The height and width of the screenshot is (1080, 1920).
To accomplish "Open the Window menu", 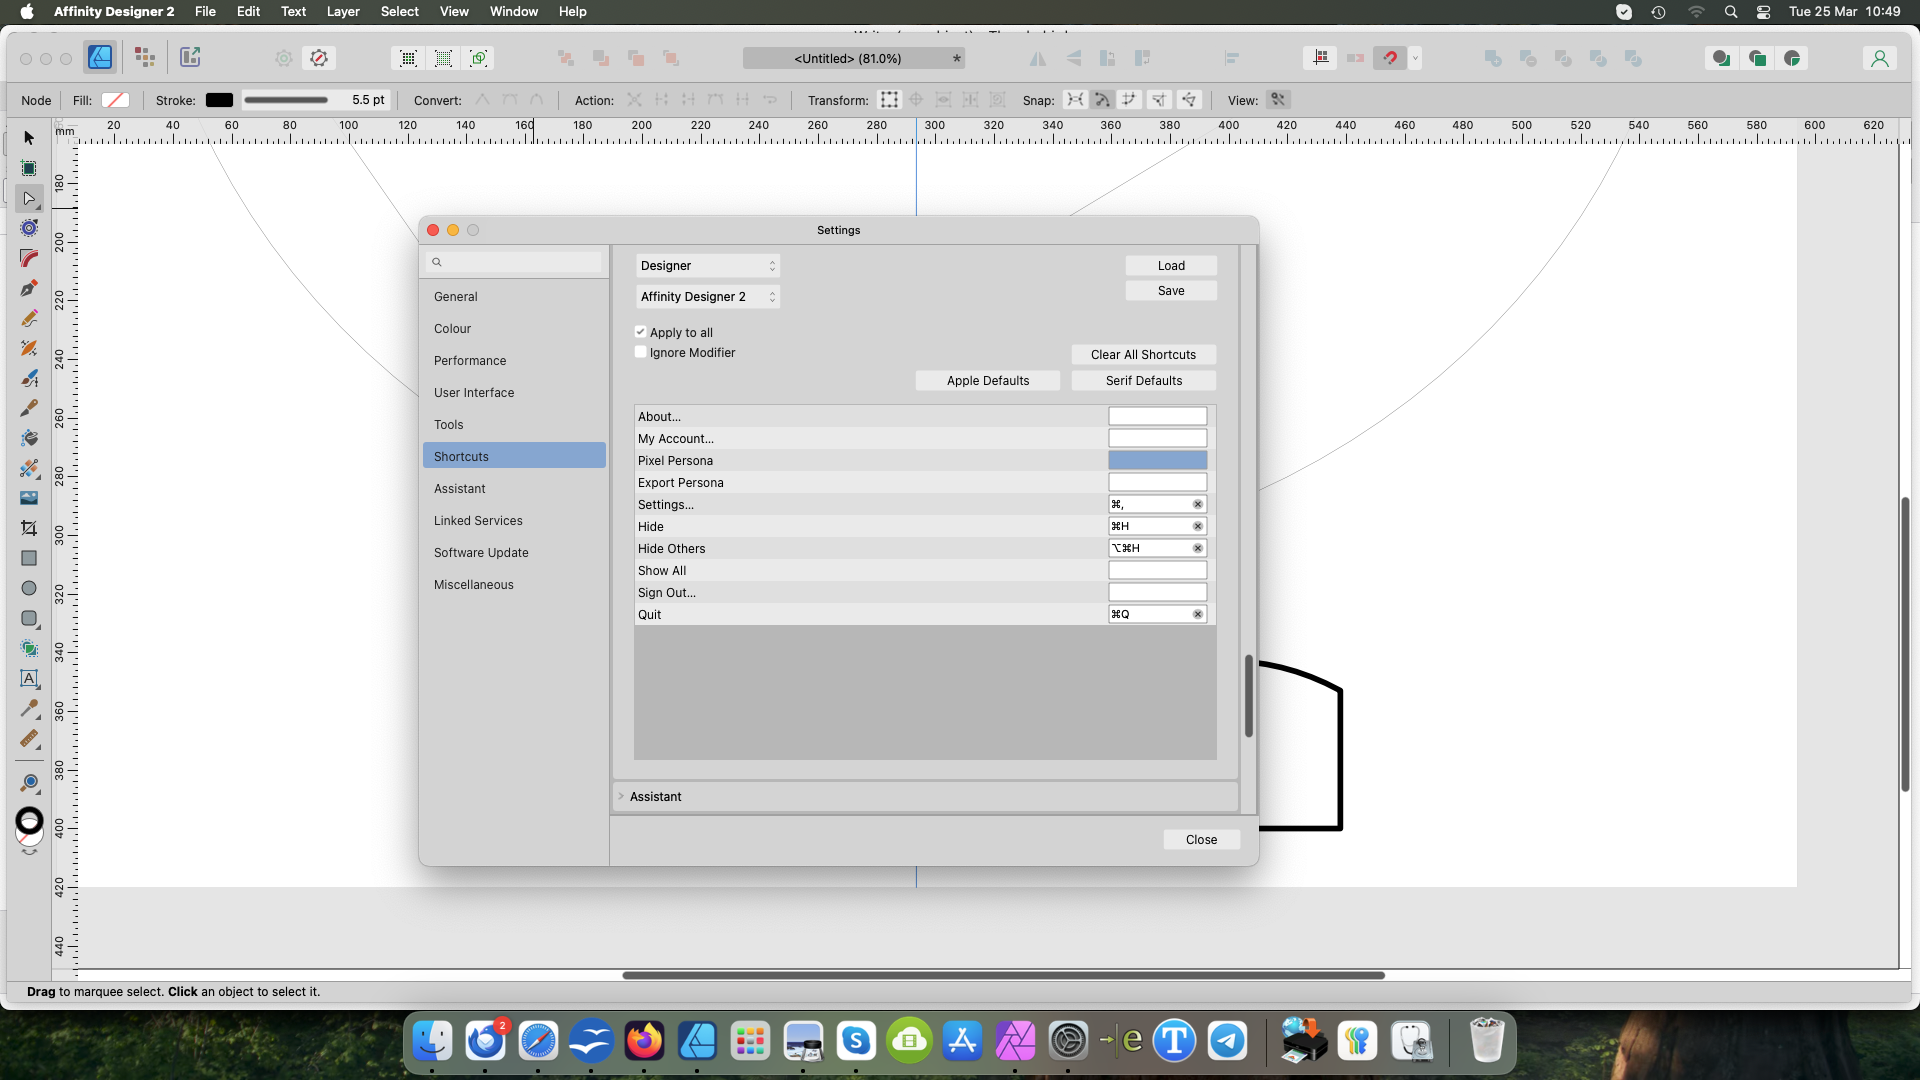I will pos(514,12).
